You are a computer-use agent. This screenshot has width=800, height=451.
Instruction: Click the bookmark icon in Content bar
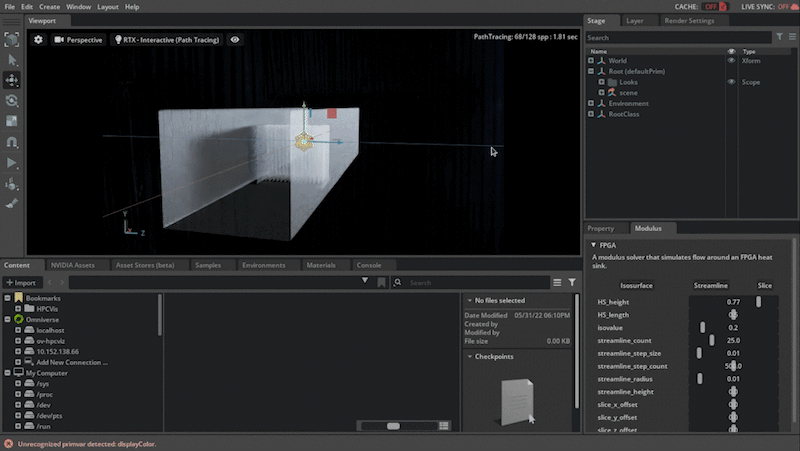382,283
